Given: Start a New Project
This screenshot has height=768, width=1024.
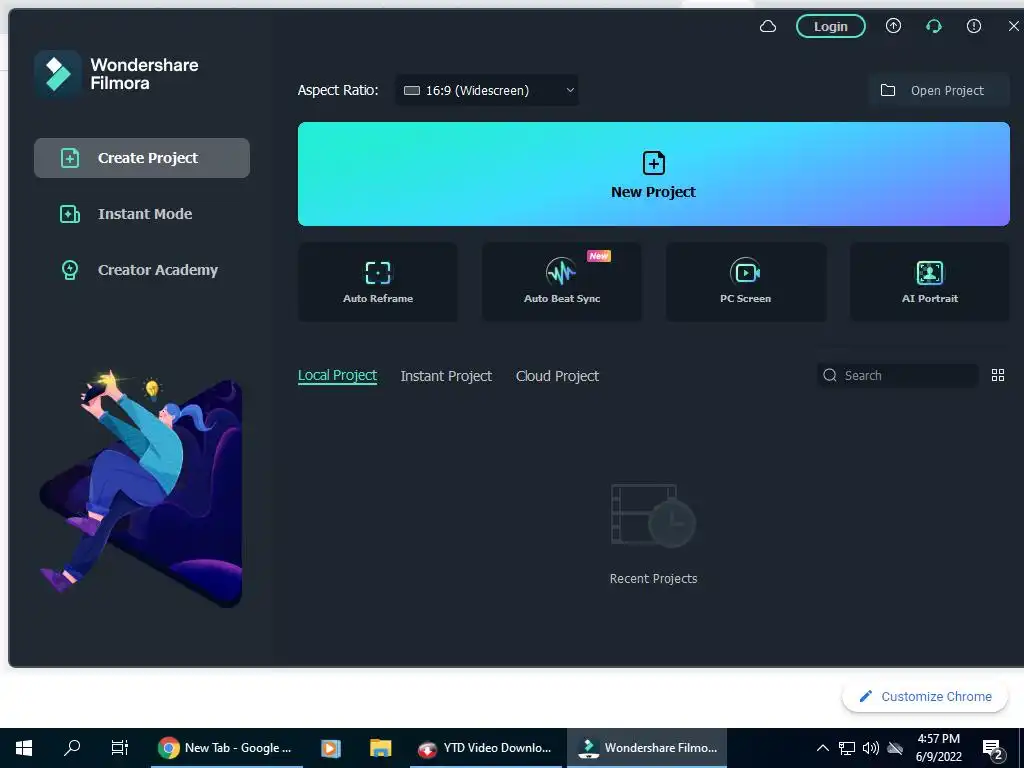Looking at the screenshot, I should [x=654, y=174].
